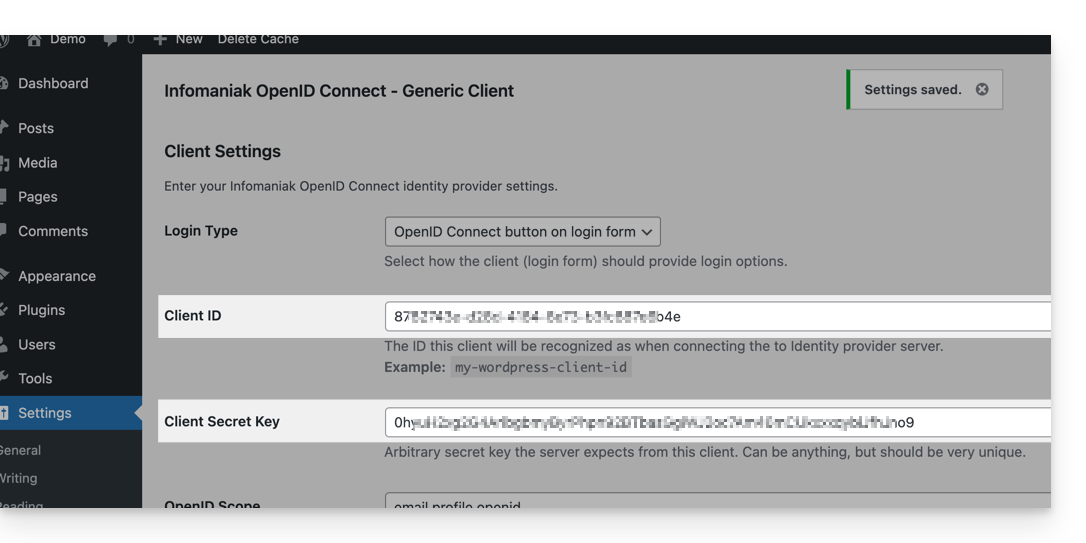Screen dimensions: 1086x543
Task: Click into the Client Secret Key field
Action: (718, 422)
